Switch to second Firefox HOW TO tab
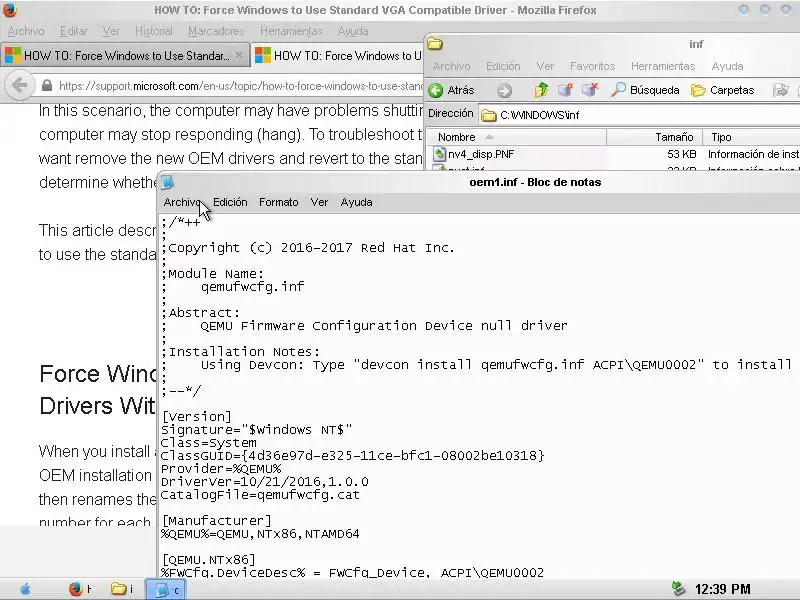Viewport: 800px width, 600px height. [x=338, y=56]
